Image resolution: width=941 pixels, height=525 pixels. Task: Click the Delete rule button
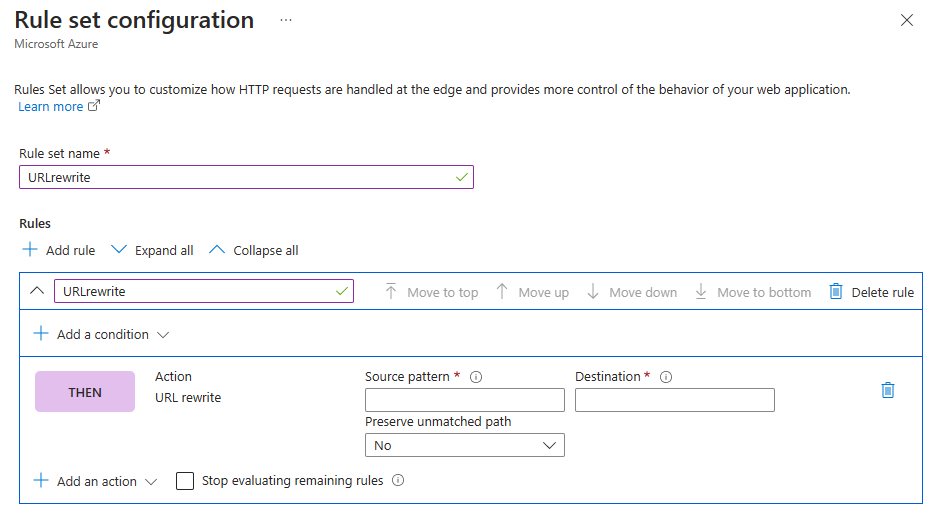(x=871, y=292)
